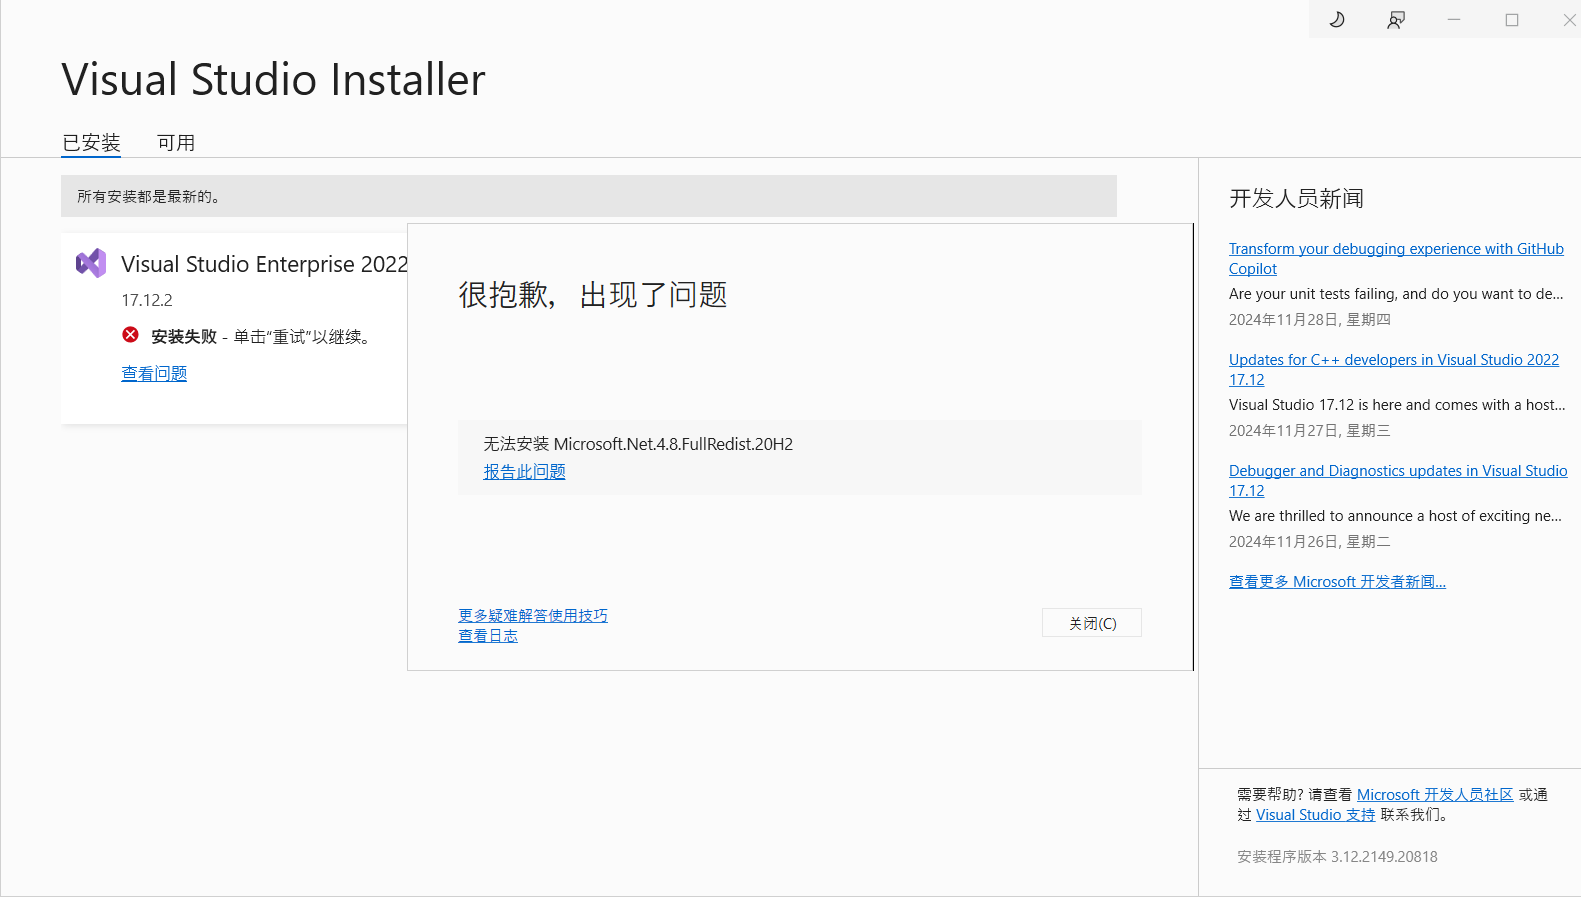Open the 查看问题 link
The image size is (1581, 897).
click(154, 374)
